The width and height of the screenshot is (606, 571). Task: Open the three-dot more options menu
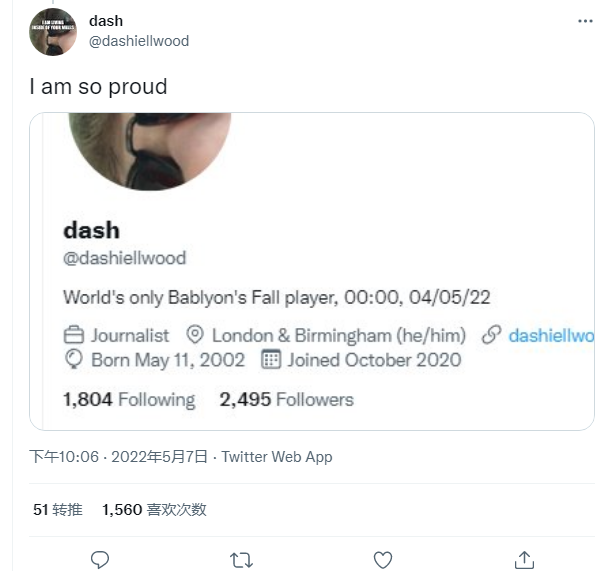click(x=585, y=21)
